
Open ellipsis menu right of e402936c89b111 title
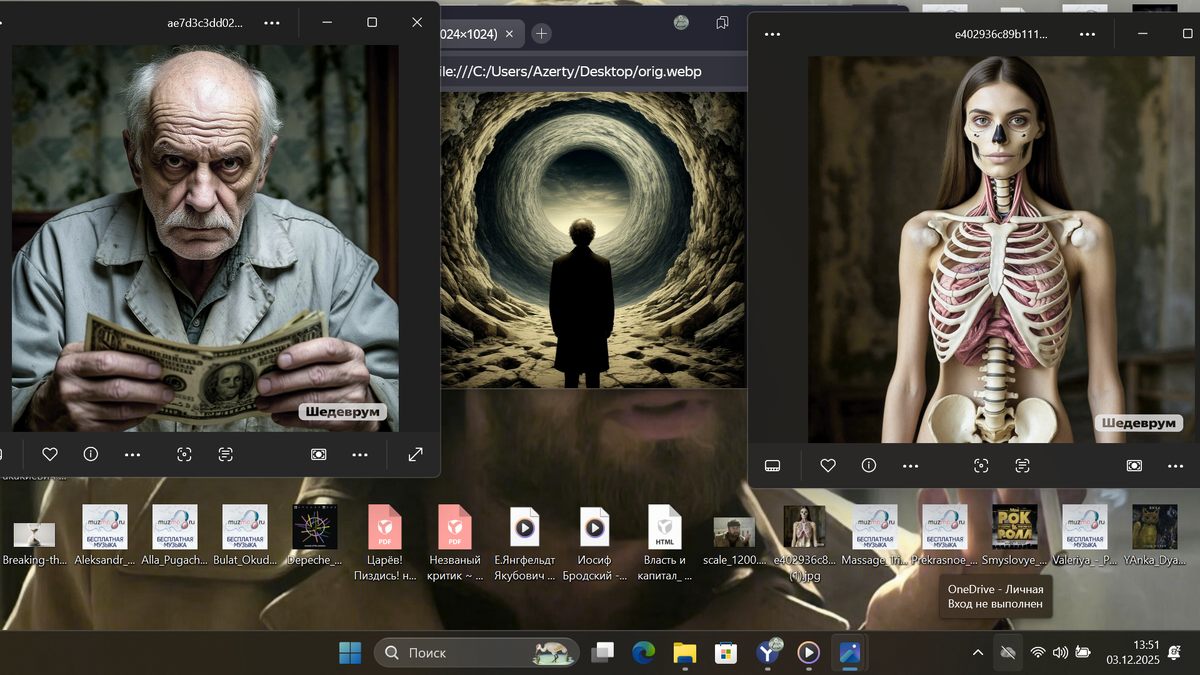tap(1088, 34)
